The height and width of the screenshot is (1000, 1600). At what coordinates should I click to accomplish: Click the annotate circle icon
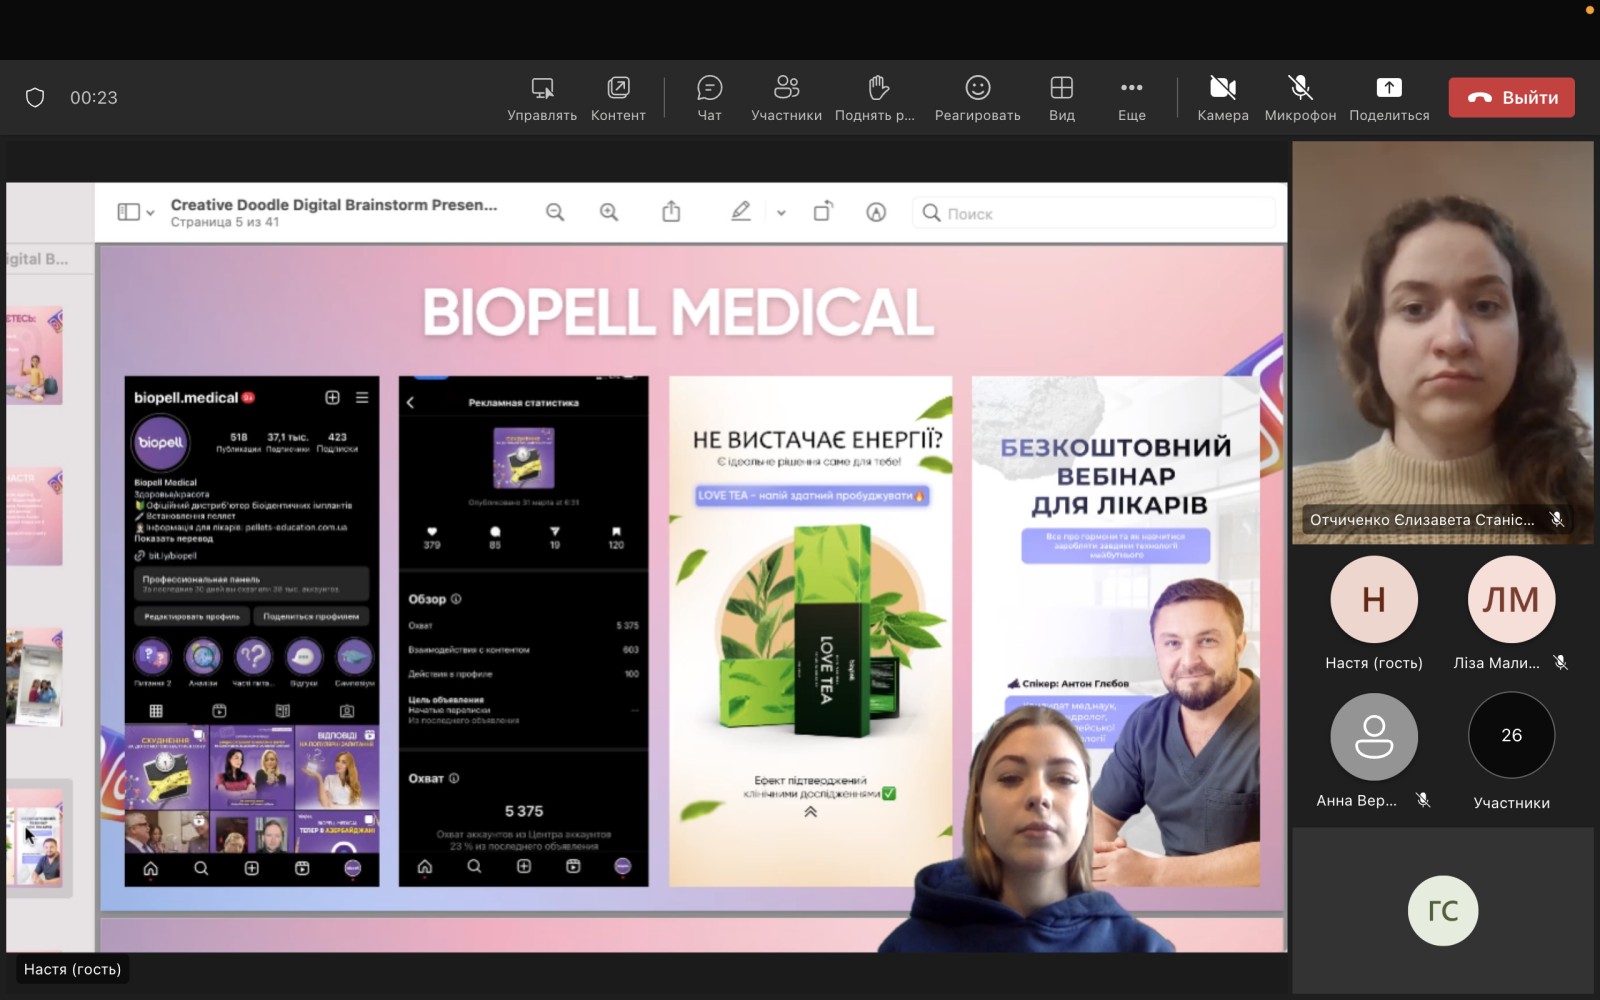click(x=876, y=212)
